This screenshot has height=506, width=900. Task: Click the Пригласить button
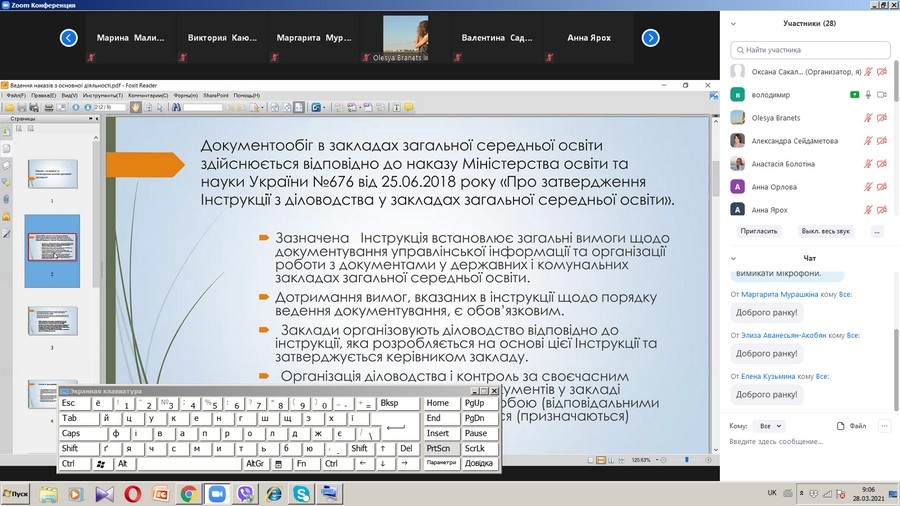point(759,231)
